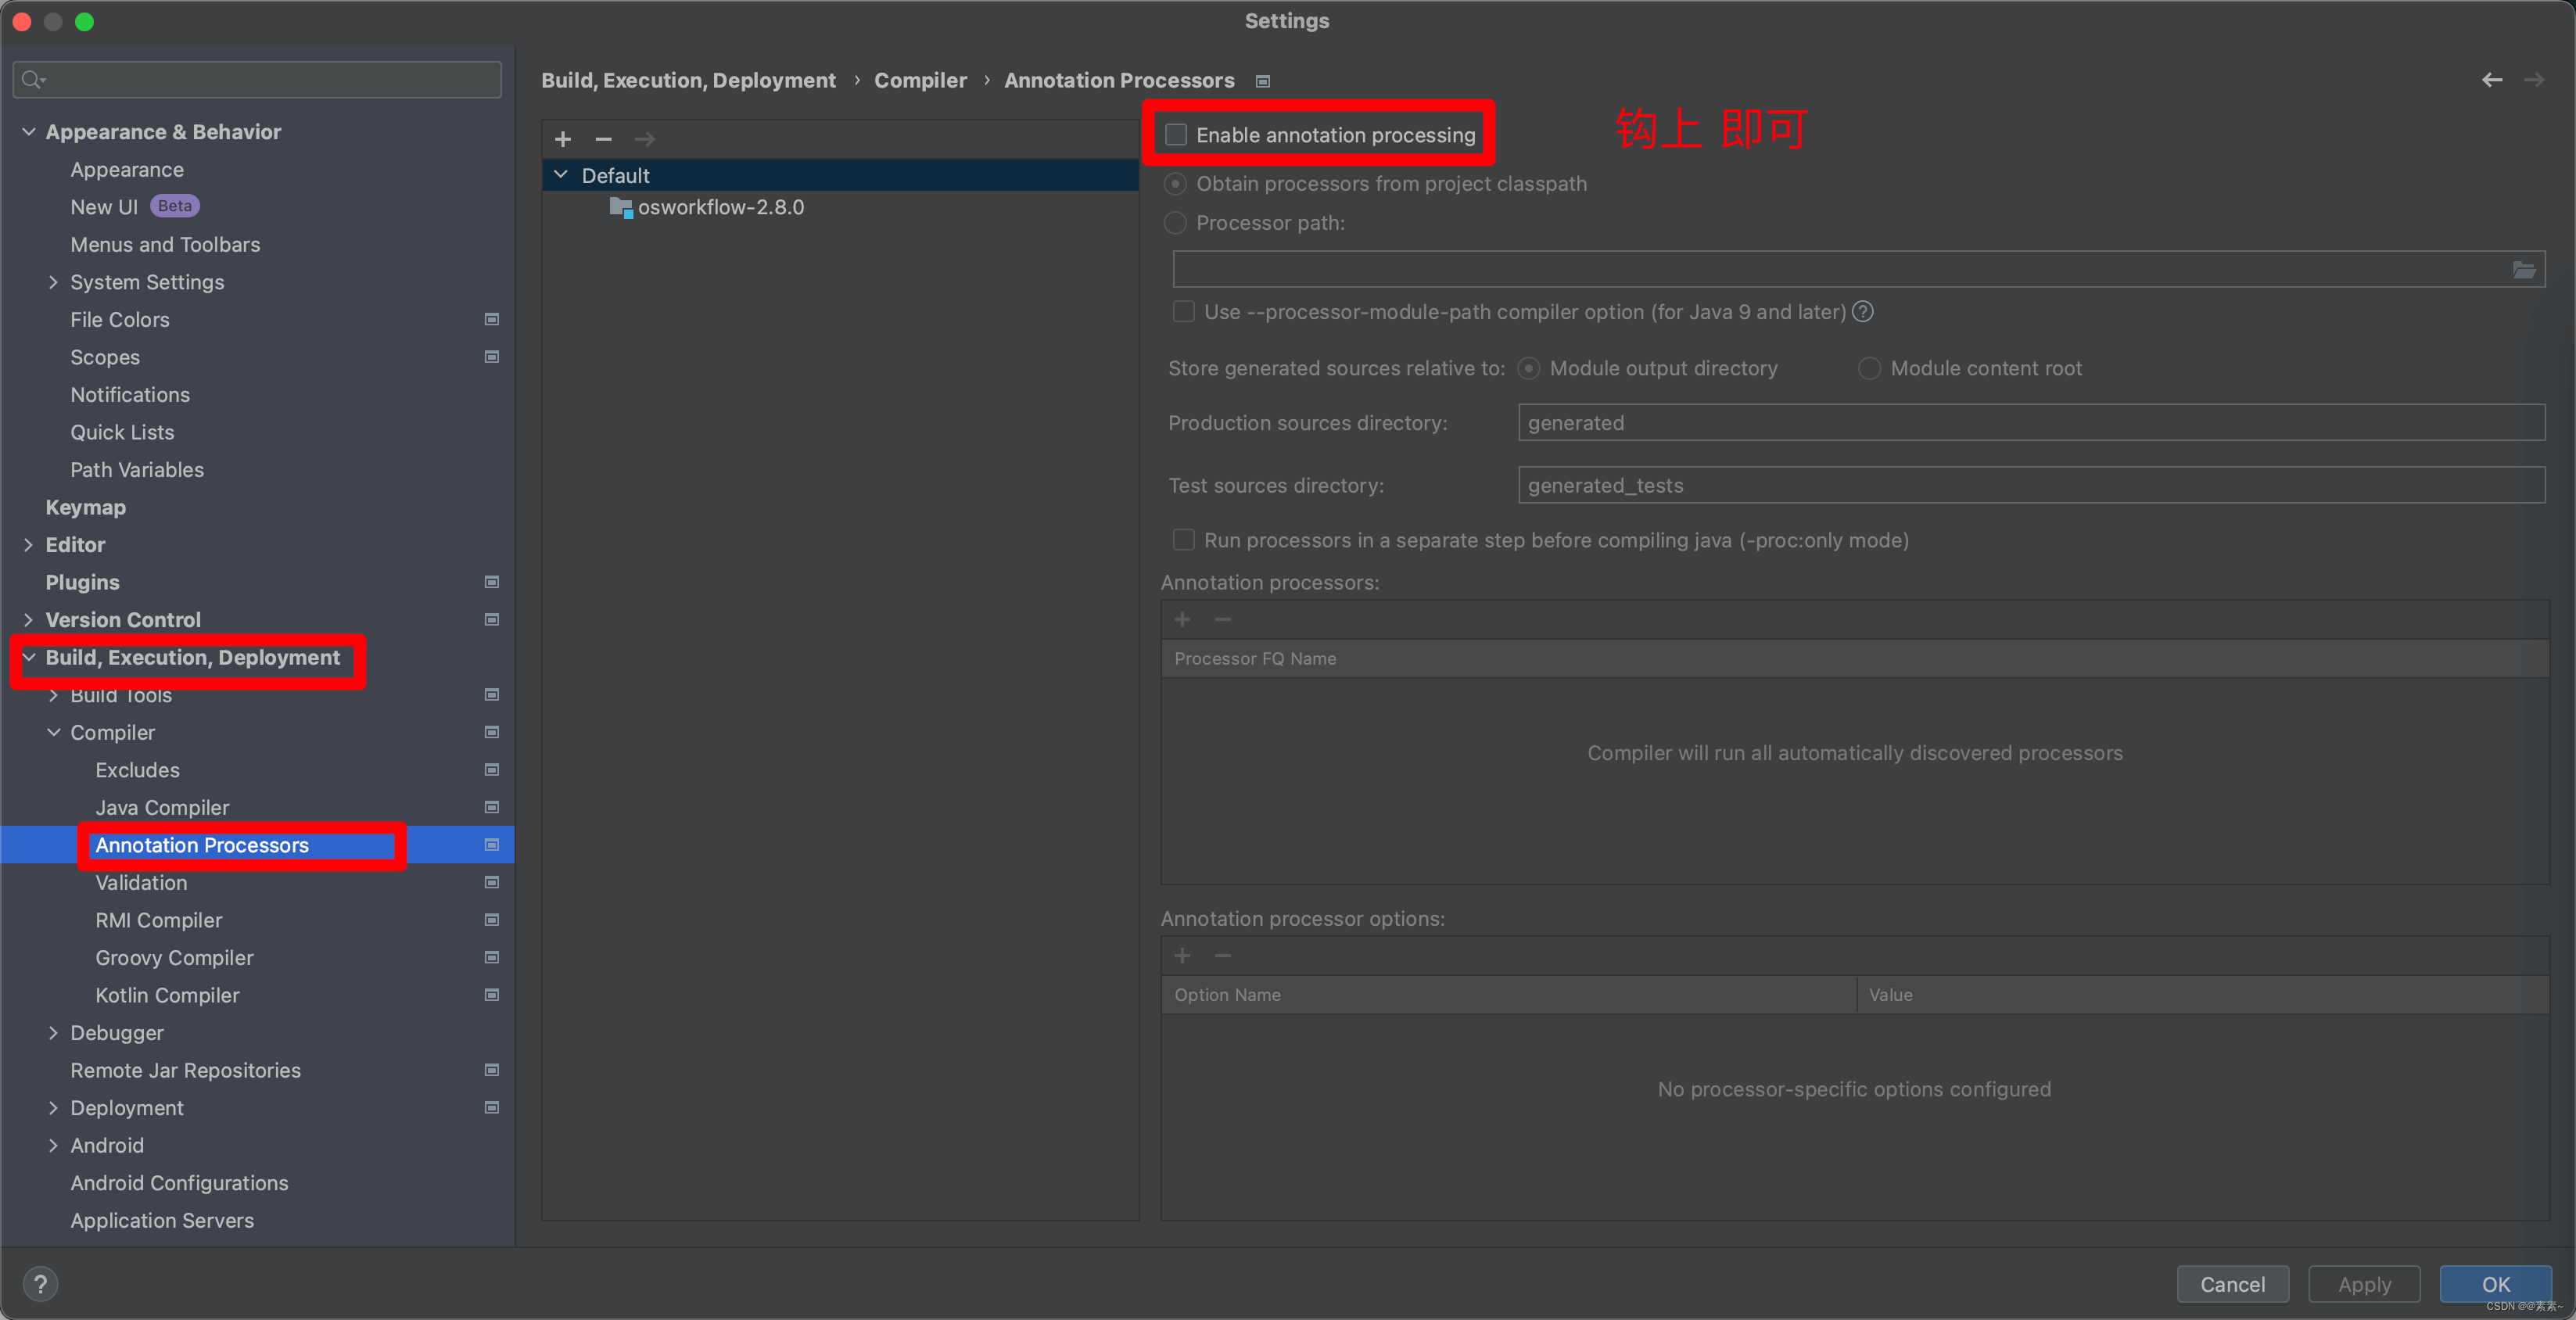Image resolution: width=2576 pixels, height=1320 pixels.
Task: Toggle 'Run processors in separate step' checkbox
Action: click(x=1180, y=540)
